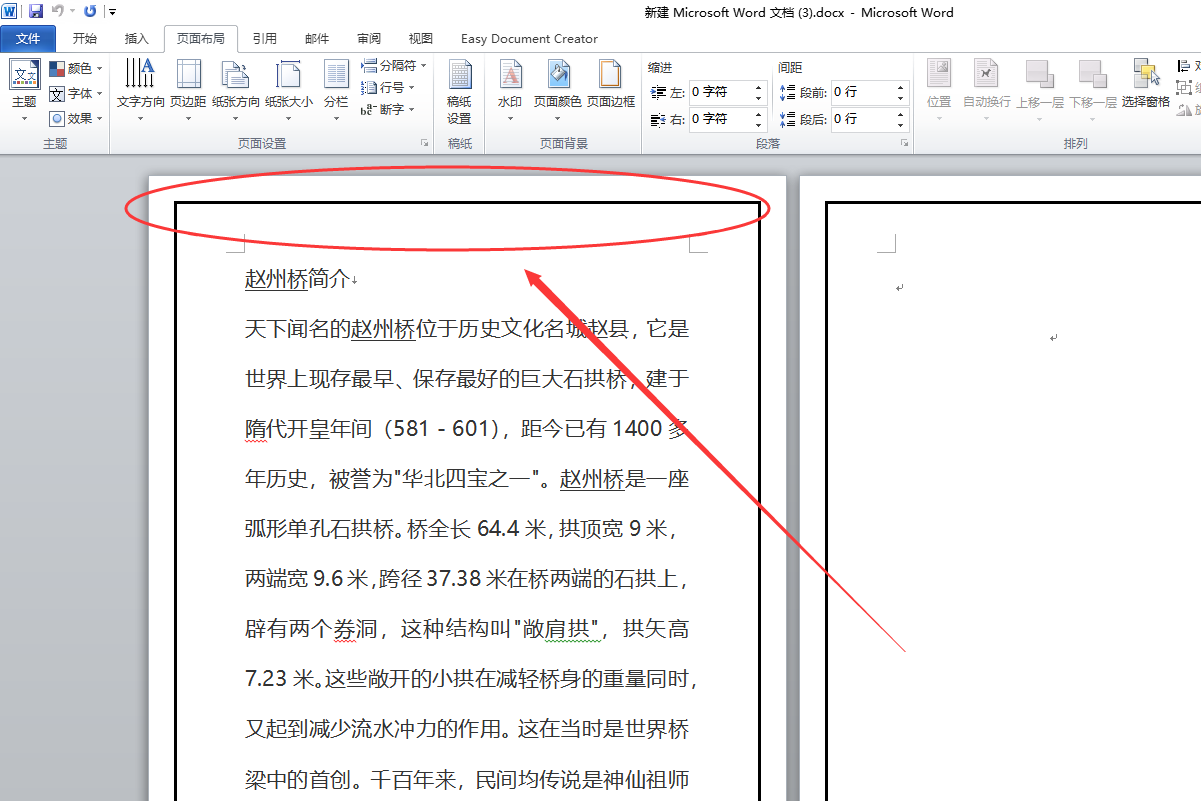Click the left indent icon beside 左
The height and width of the screenshot is (801, 1201).
pyautogui.click(x=658, y=92)
